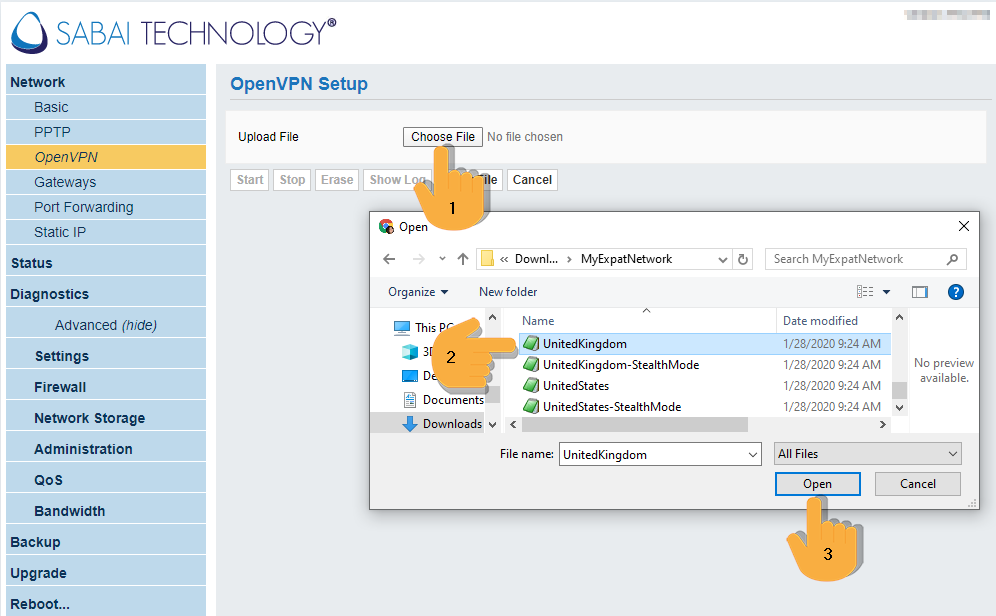Toggle the preview pane icon
This screenshot has height=616, width=996.
[x=920, y=292]
